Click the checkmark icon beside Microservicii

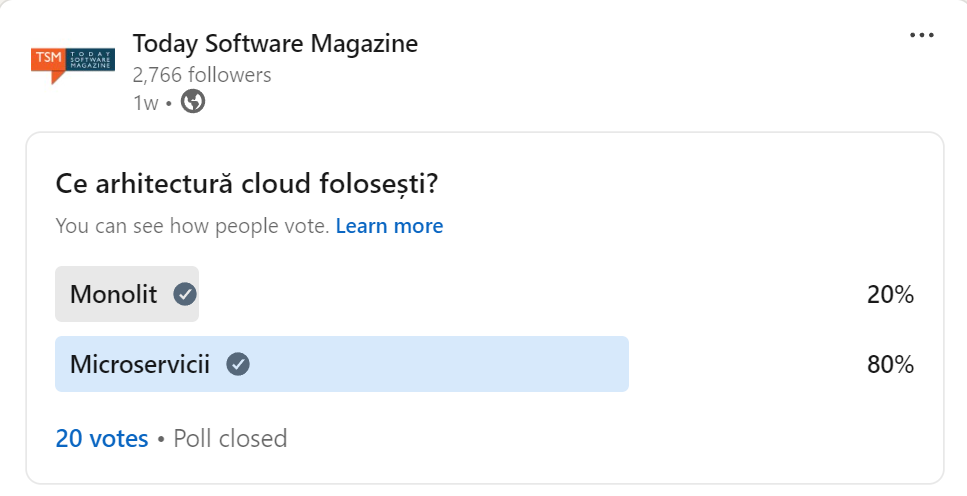tap(238, 364)
